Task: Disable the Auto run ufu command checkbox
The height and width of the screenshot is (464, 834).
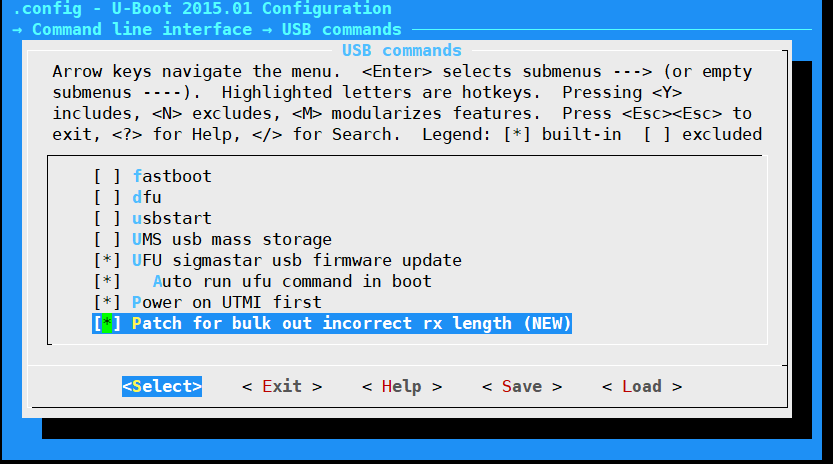Action: tap(107, 281)
